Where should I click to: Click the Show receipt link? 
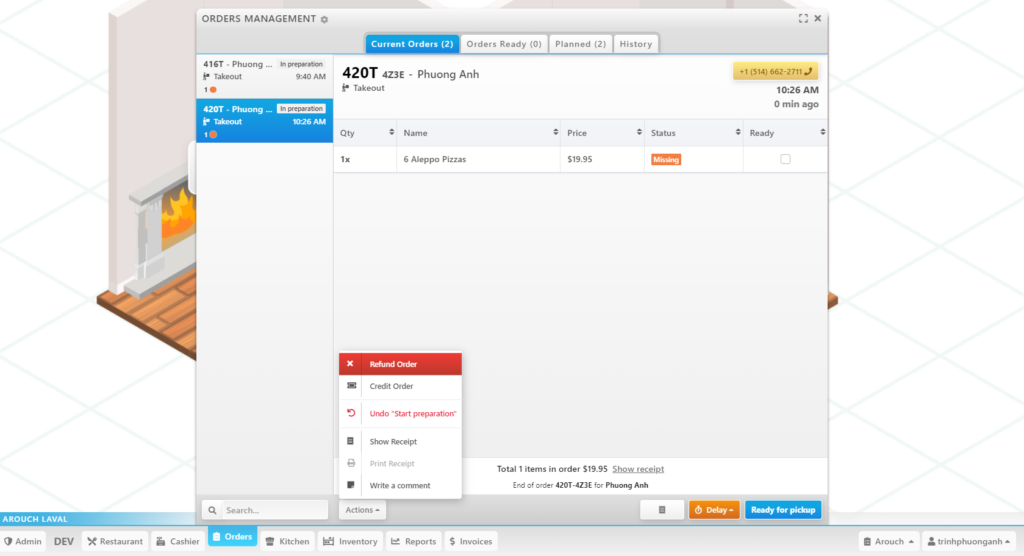point(638,469)
